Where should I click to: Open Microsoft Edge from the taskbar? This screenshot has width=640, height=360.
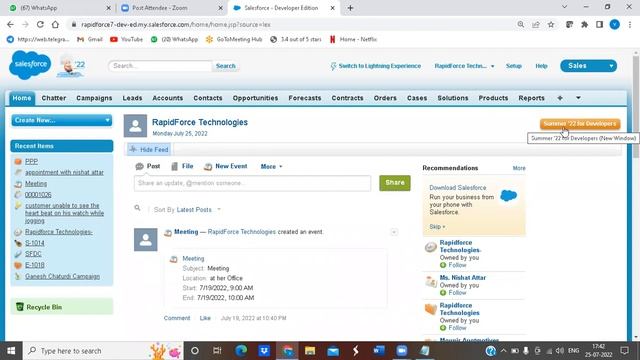click(x=241, y=351)
